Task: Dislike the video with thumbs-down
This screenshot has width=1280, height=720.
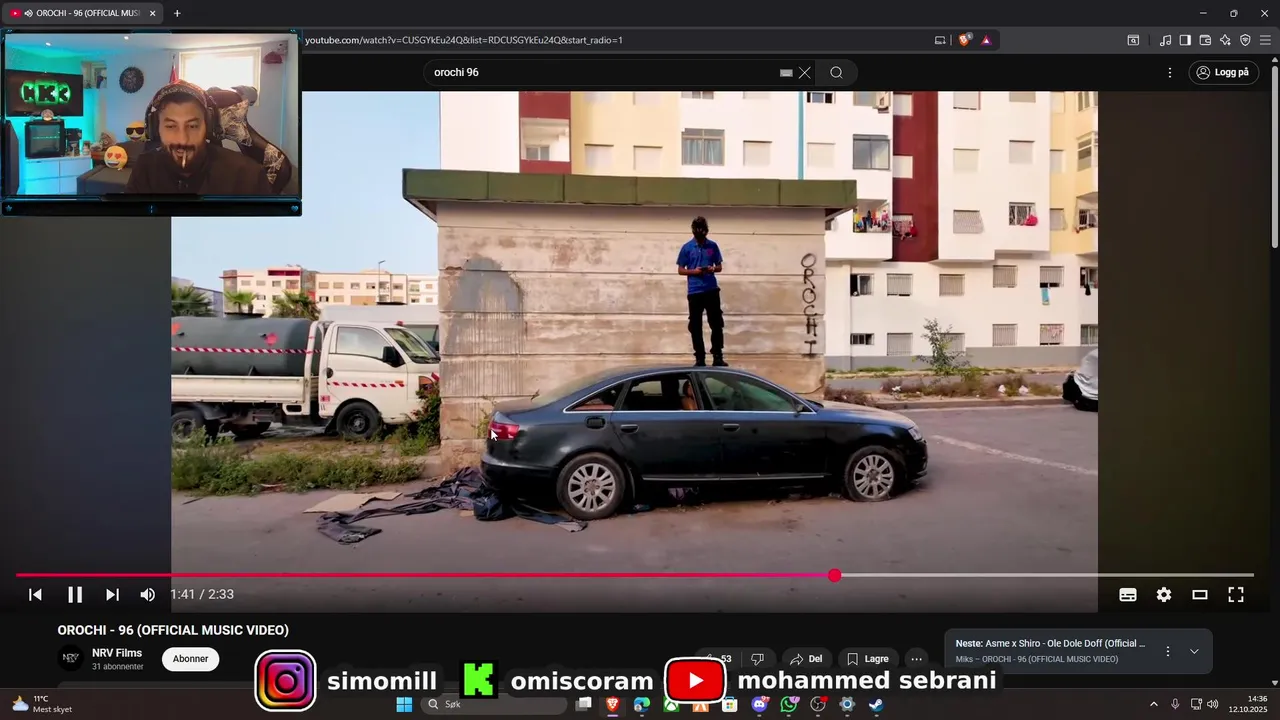Action: 757,659
